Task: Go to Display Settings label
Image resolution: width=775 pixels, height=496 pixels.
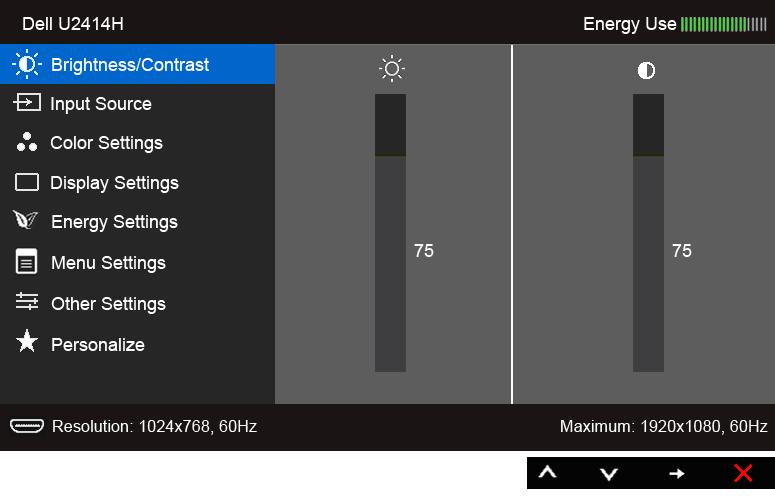Action: [x=114, y=183]
